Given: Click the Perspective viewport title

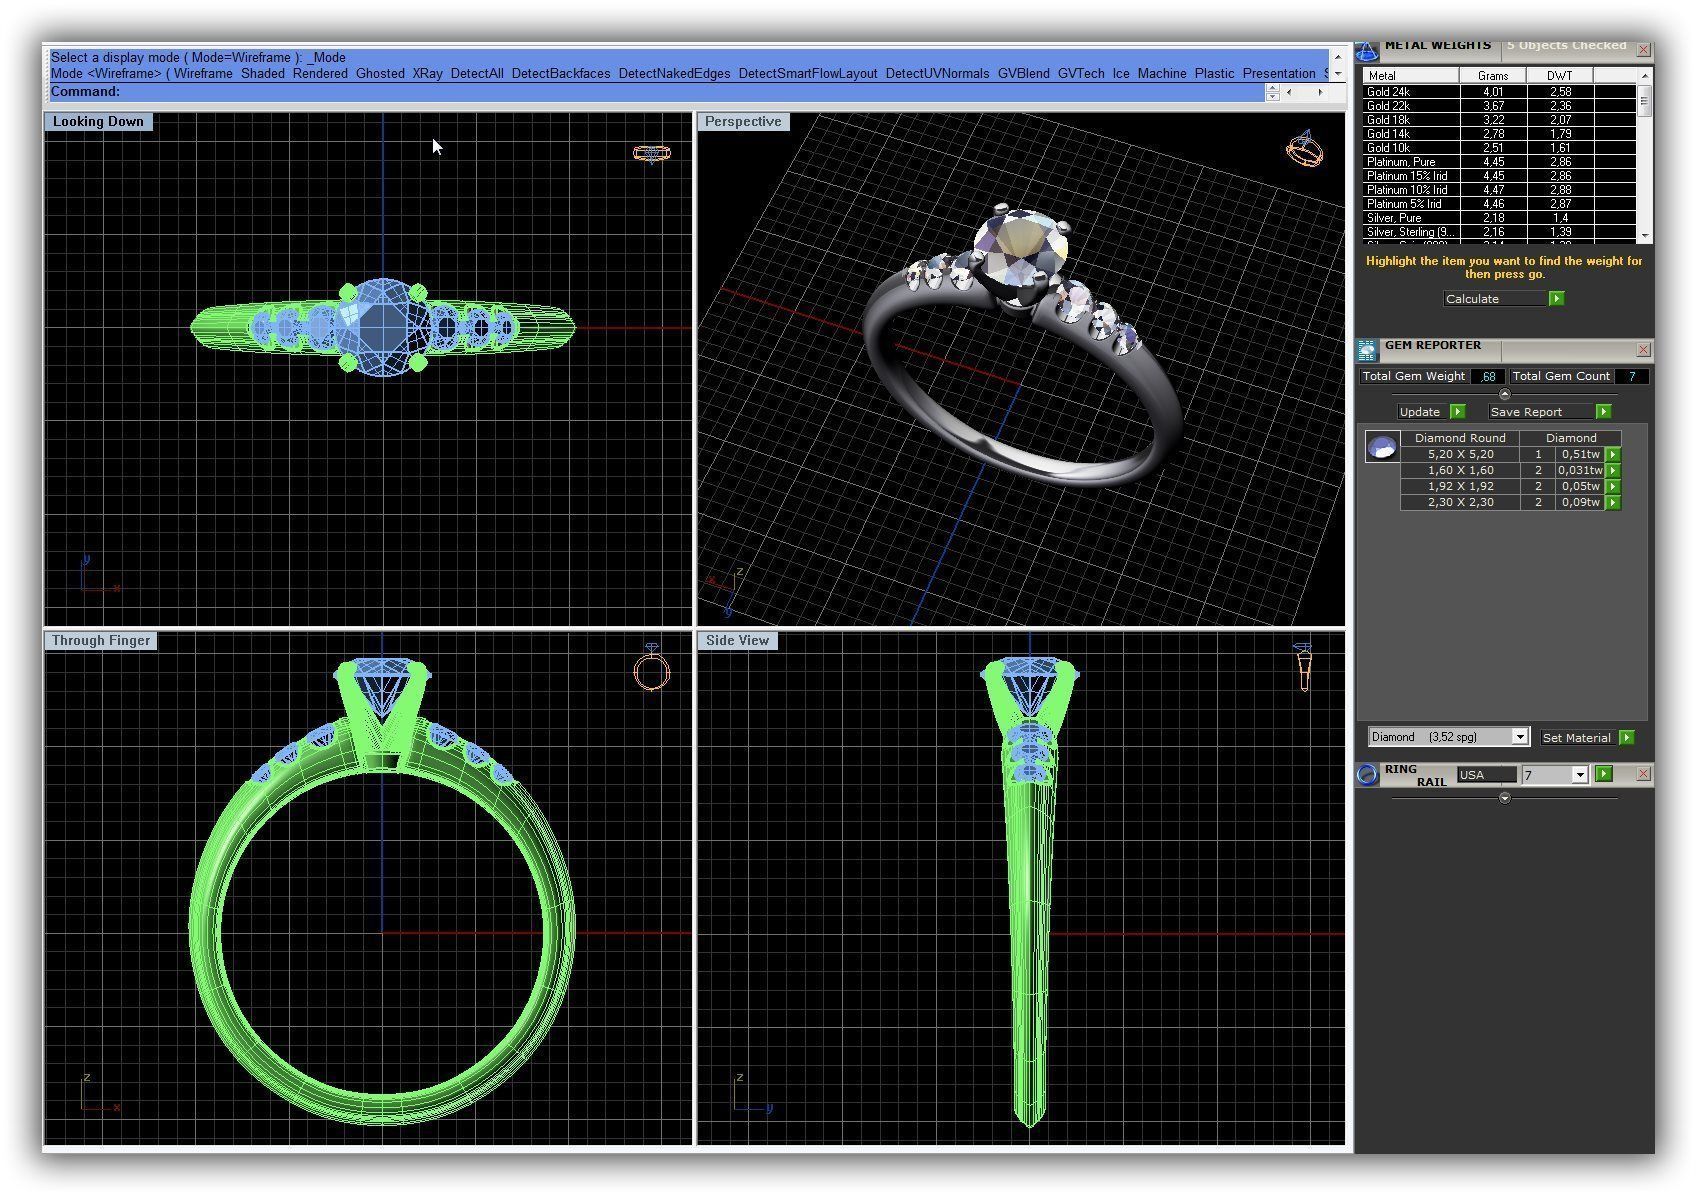Looking at the screenshot, I should [743, 122].
